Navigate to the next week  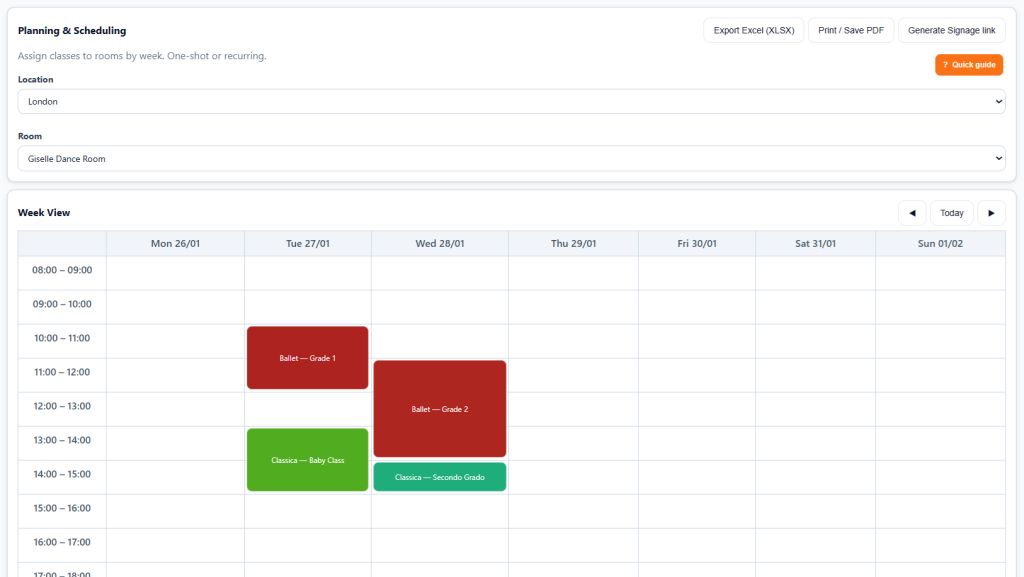point(991,212)
